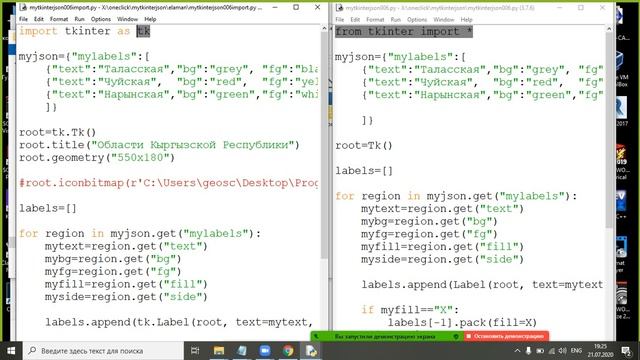
Task: Click the green screen sharing status banner
Action: coord(386,336)
